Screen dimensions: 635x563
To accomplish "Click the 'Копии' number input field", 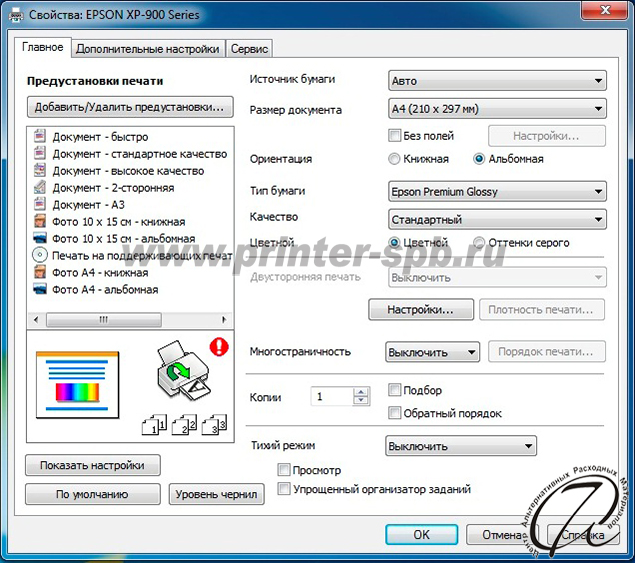I will [x=332, y=396].
